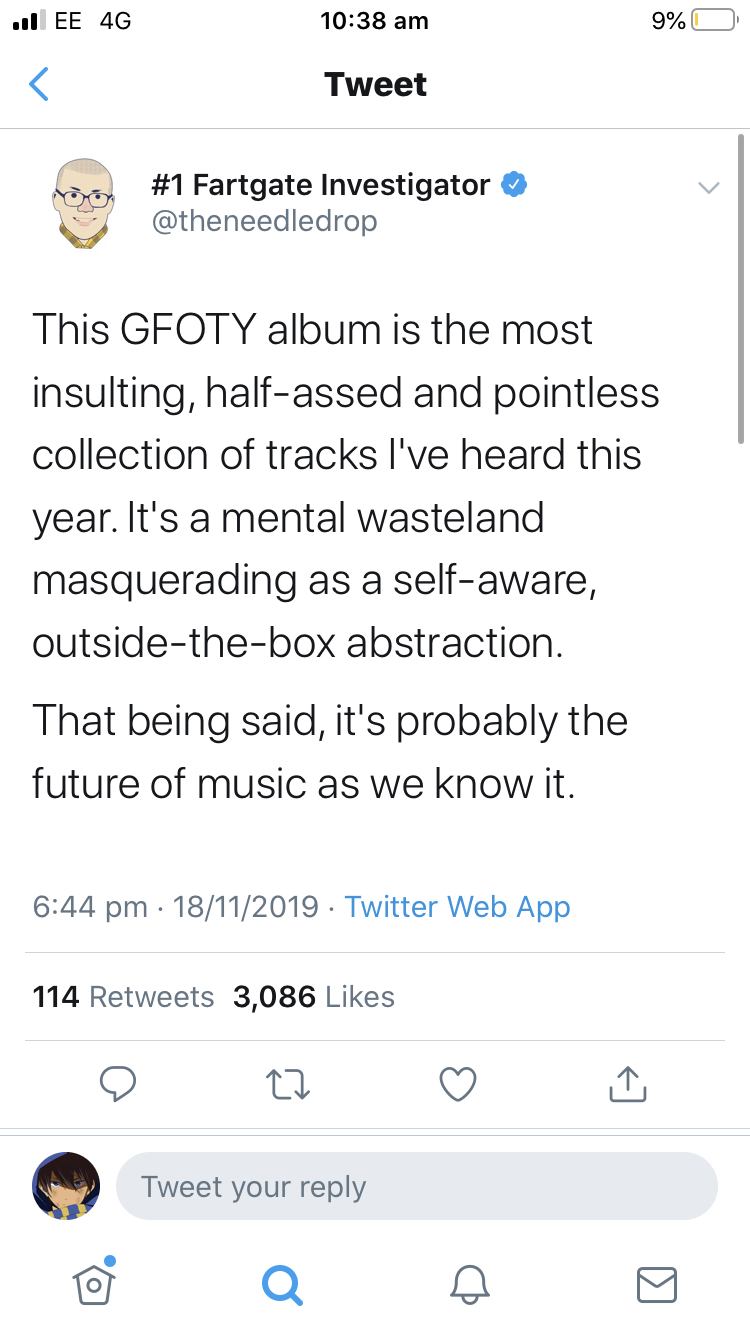View the 114 Retweets list
Screen dimensions: 750x1334
[123, 997]
